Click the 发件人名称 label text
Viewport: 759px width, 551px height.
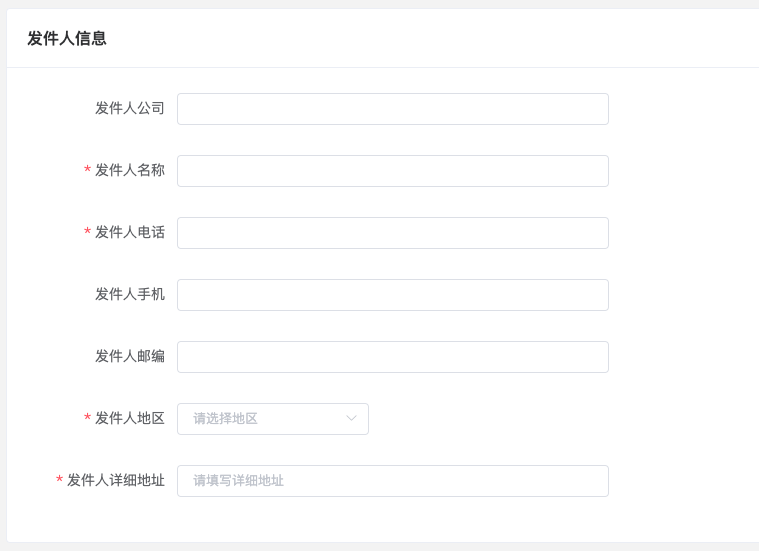pyautogui.click(x=130, y=170)
